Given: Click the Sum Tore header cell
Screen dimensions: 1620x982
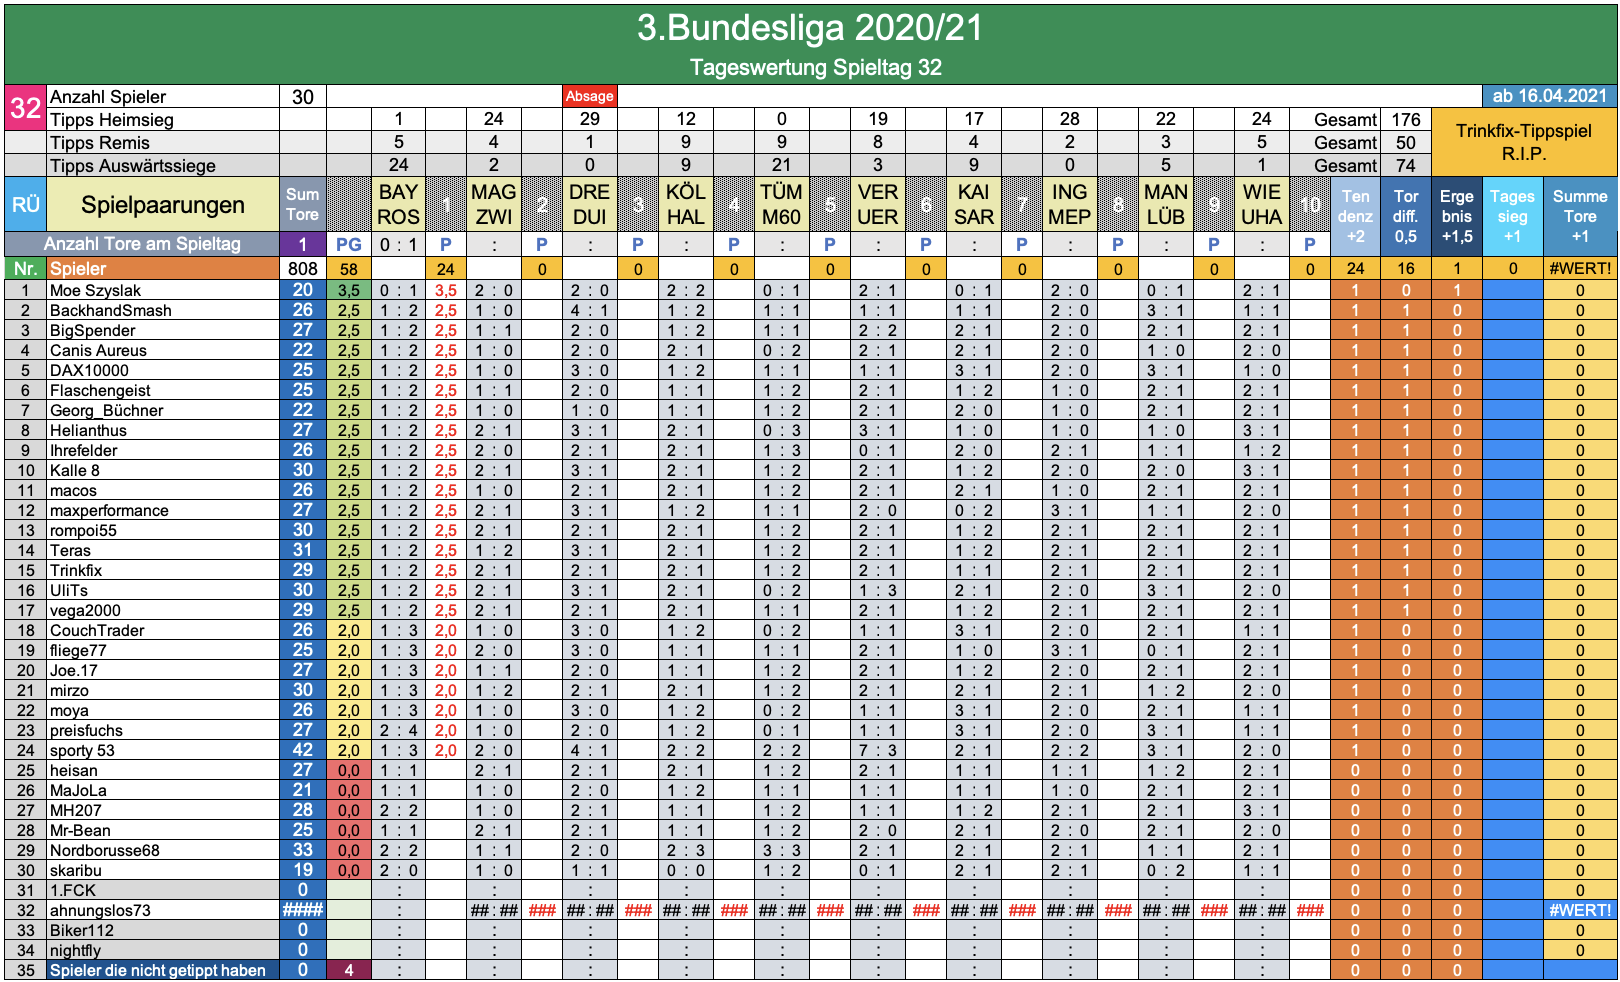Looking at the screenshot, I should (302, 204).
